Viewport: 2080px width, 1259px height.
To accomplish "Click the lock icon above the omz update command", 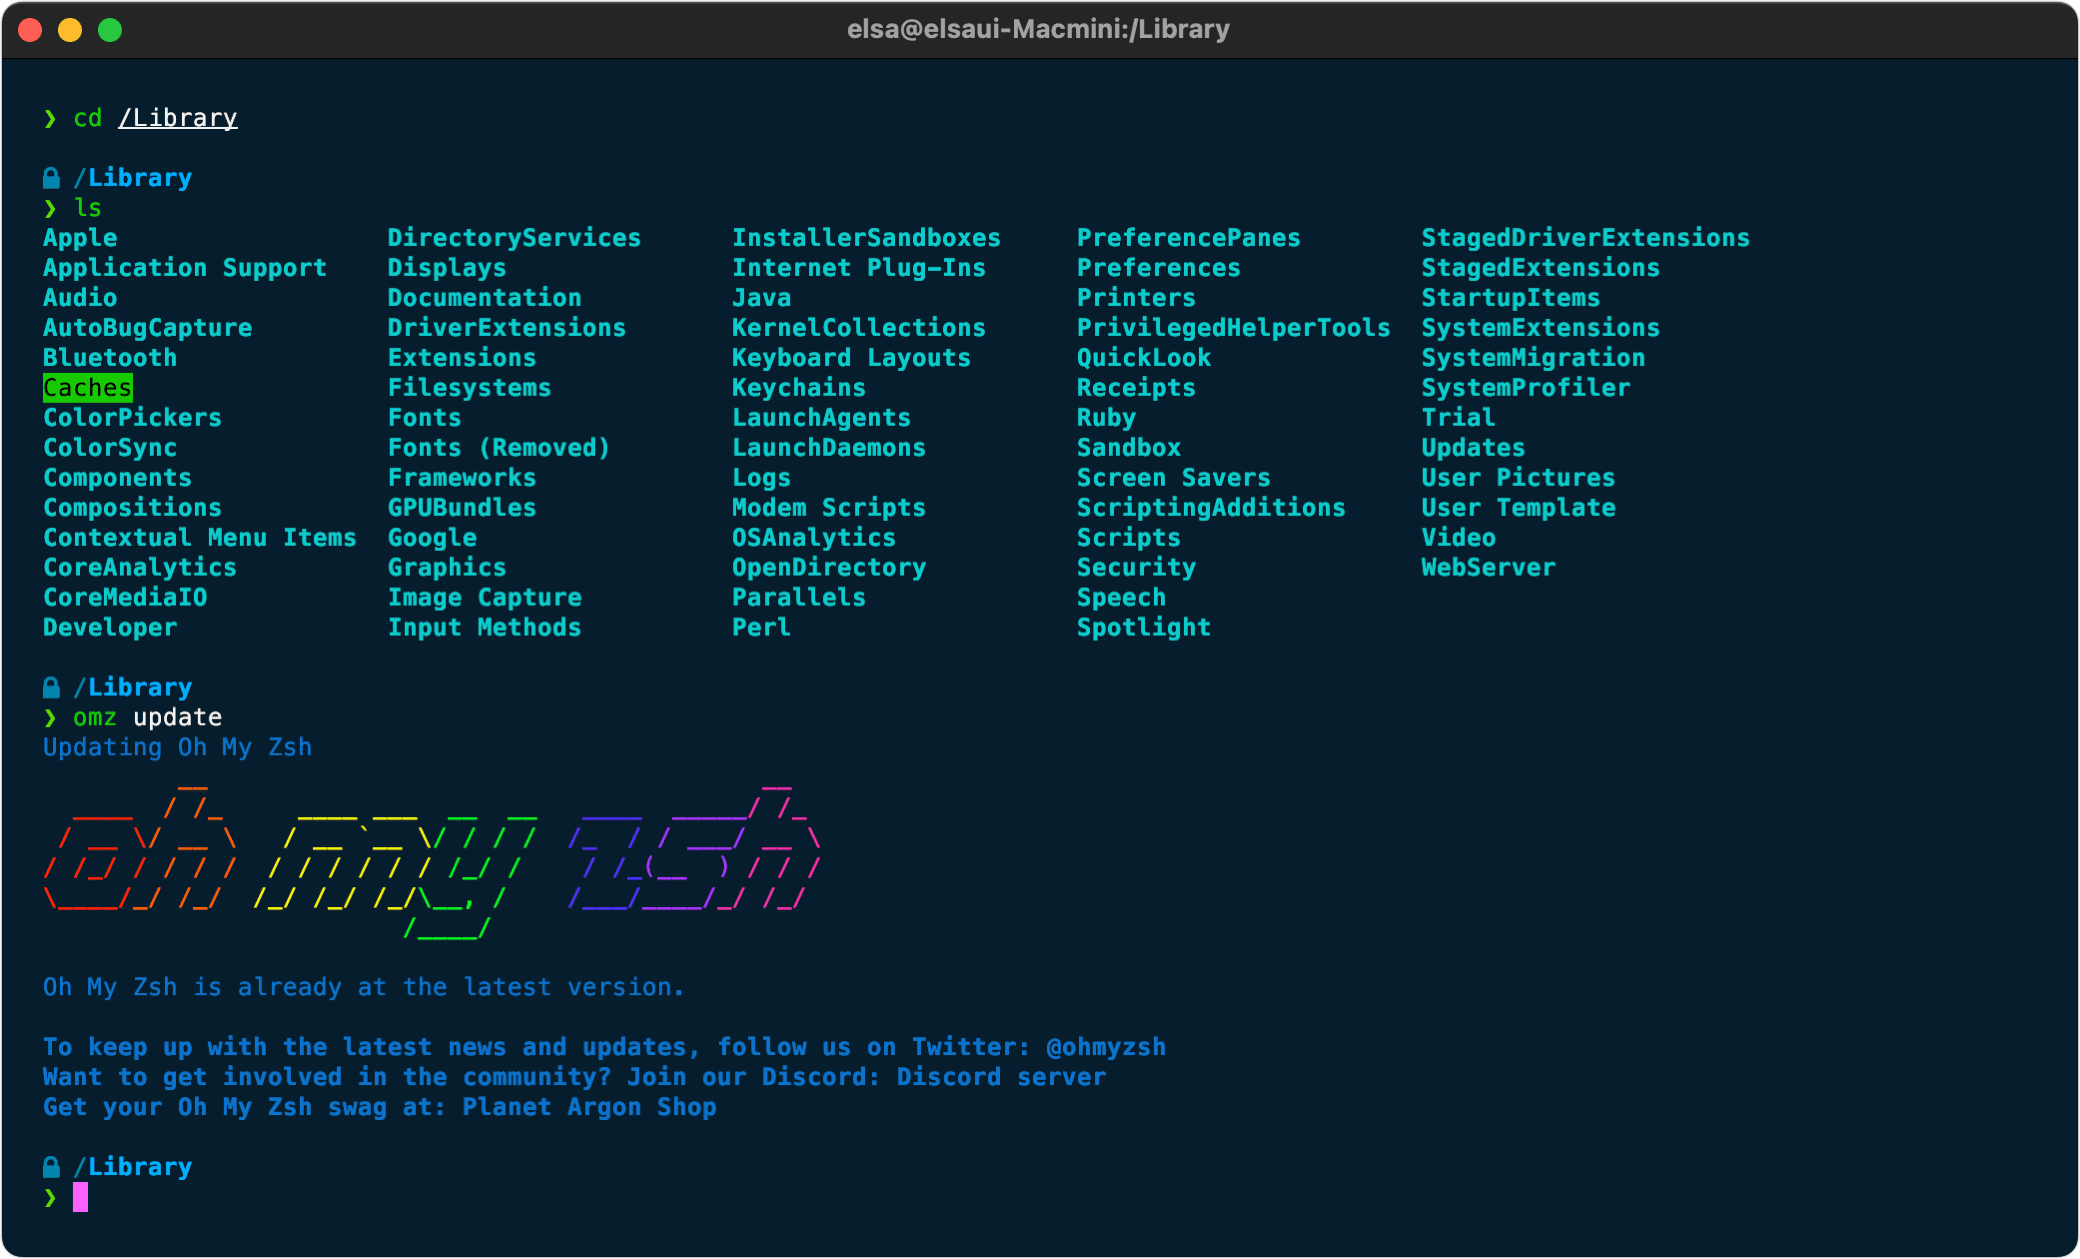I will tap(51, 687).
